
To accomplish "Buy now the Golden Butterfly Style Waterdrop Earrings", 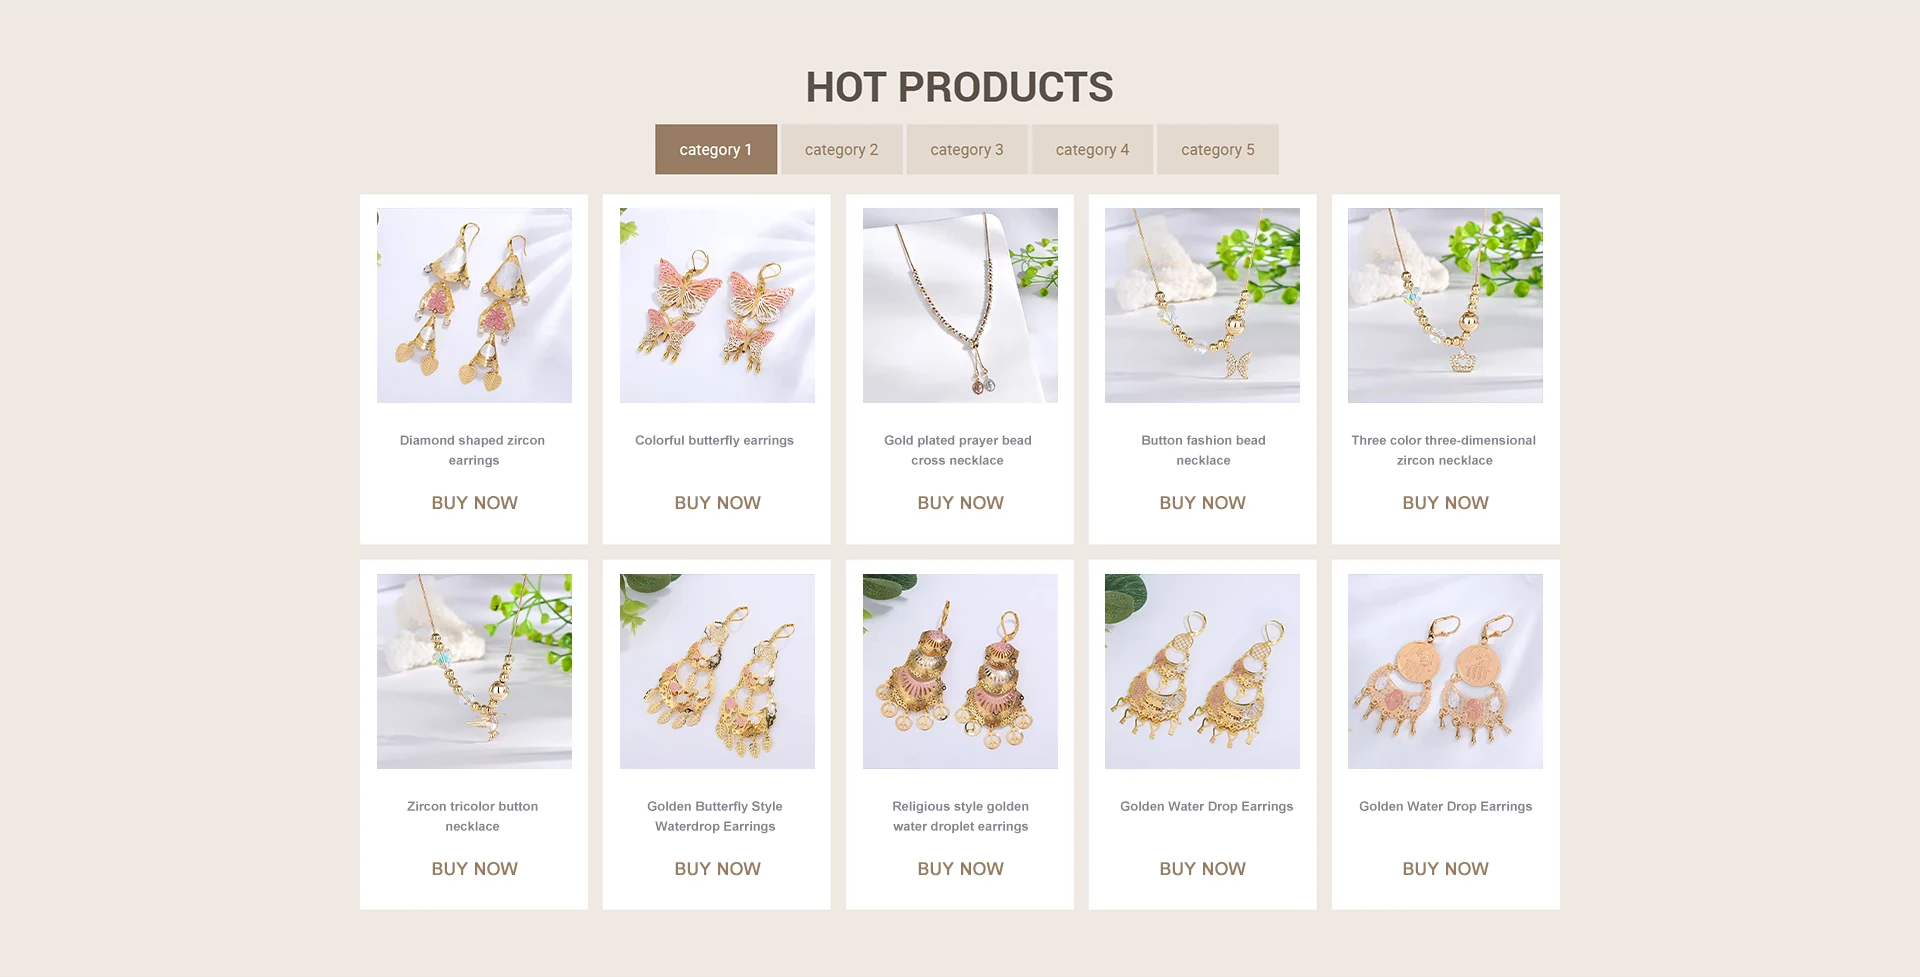I will click(717, 869).
